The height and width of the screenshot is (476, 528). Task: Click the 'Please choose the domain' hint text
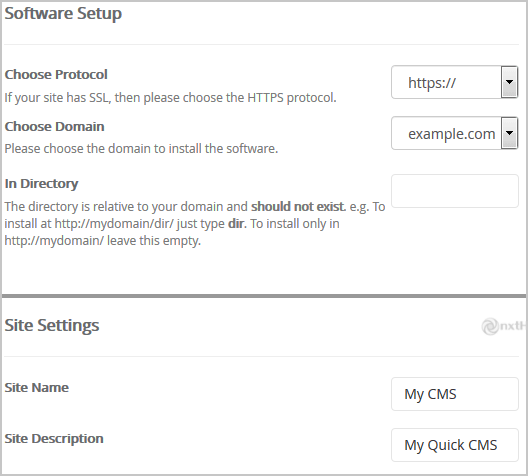(x=141, y=148)
